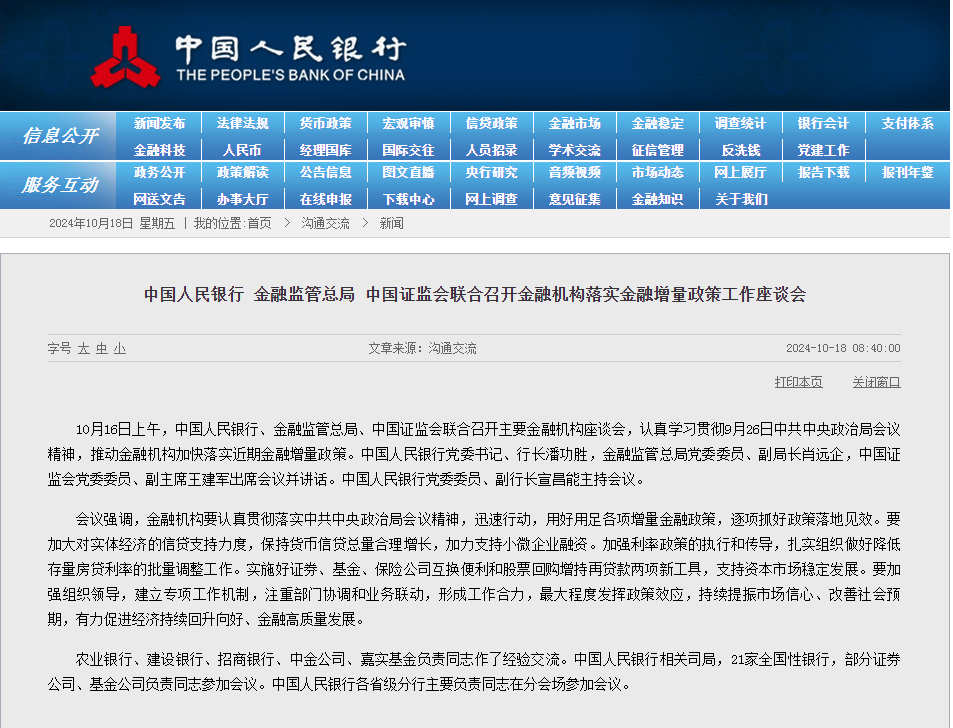Open 宏观审慎 navigation link
953x728 pixels.
pyautogui.click(x=408, y=123)
